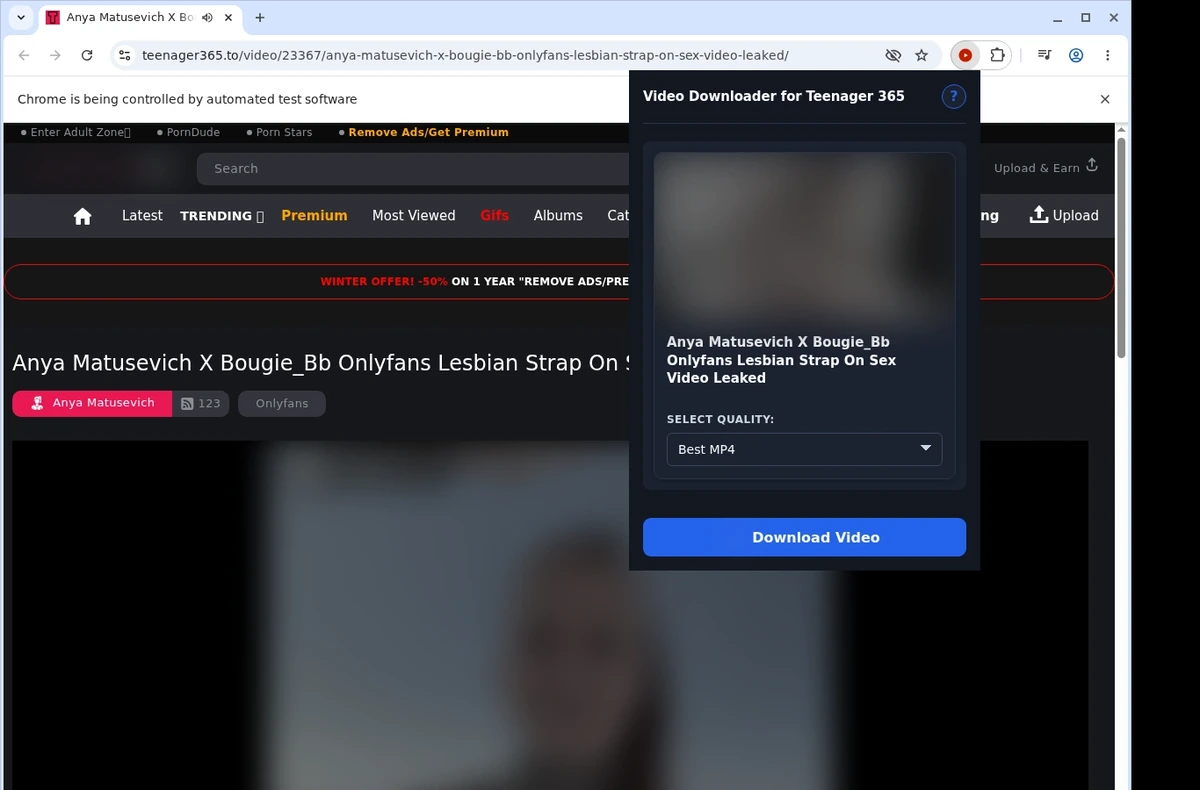Click the Home icon in the site navigation
The image size is (1200, 790).
83,216
